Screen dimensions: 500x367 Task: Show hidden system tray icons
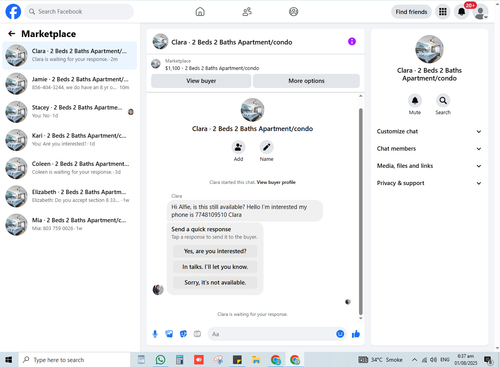[x=414, y=360]
